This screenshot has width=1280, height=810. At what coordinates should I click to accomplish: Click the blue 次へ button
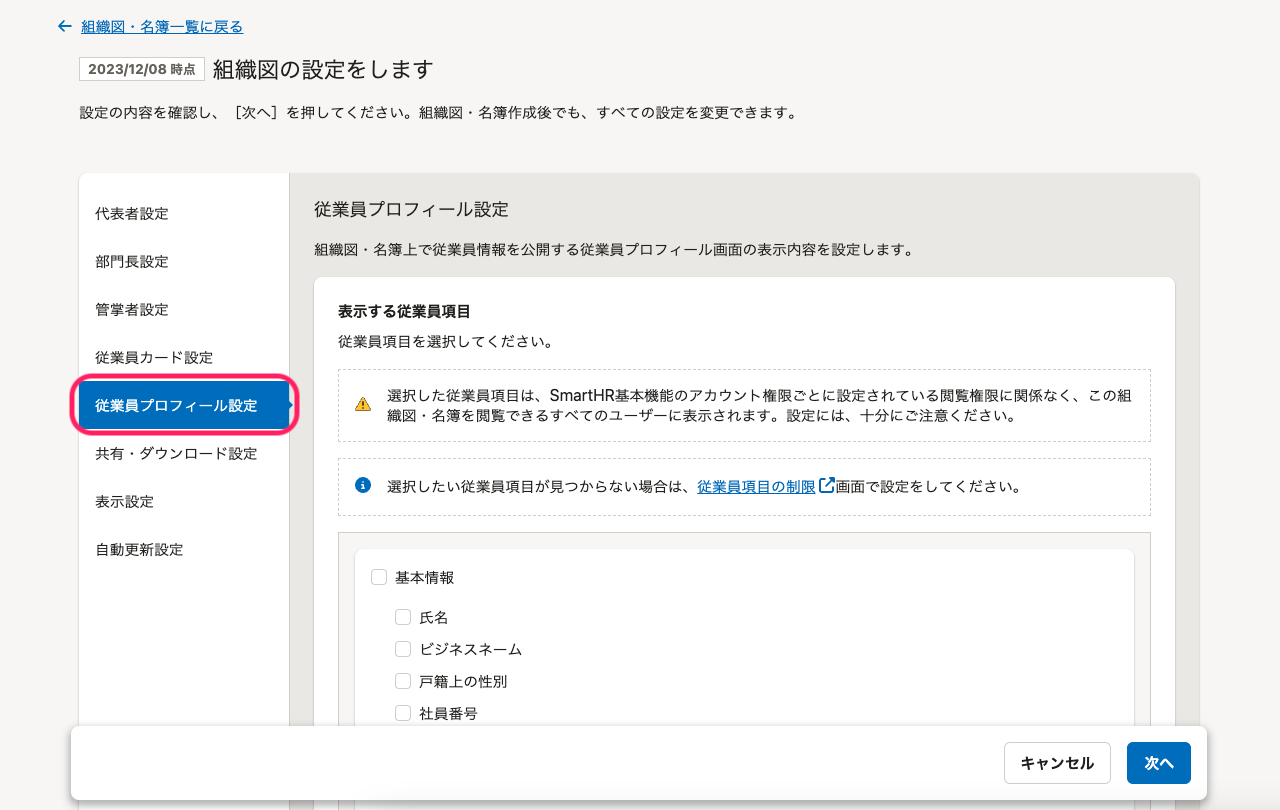tap(1158, 763)
